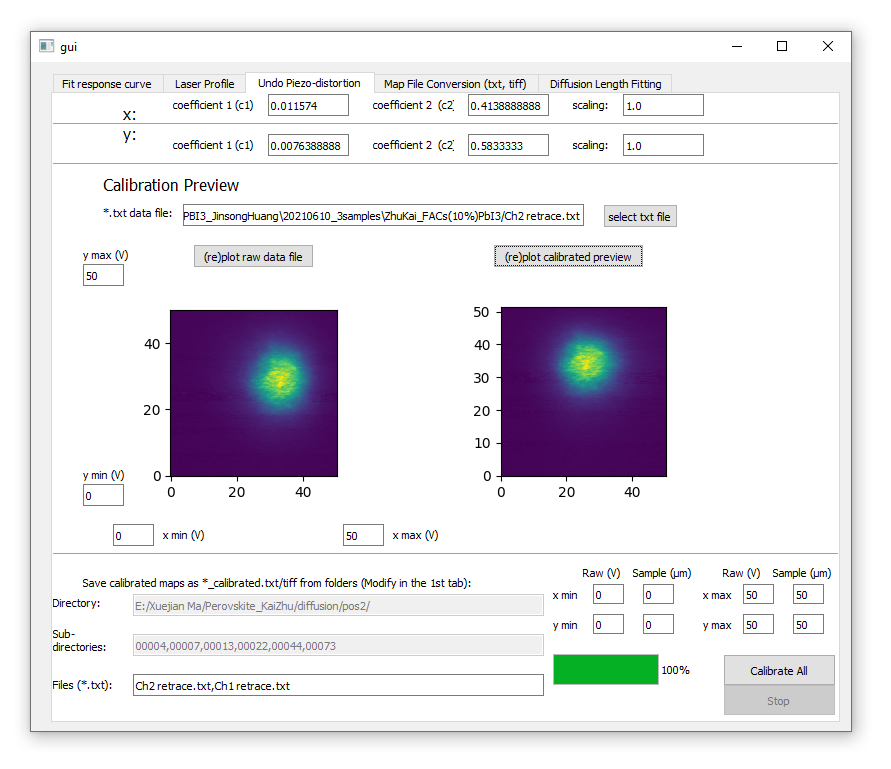Click the raw data heatmap plot
The width and height of the screenshot is (891, 769).
pyautogui.click(x=254, y=393)
